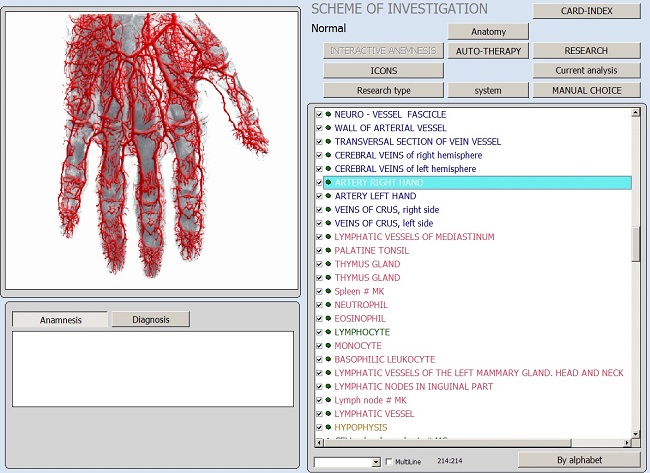
Task: Select LYMPHOCYTE in the organ list
Action: pos(362,332)
